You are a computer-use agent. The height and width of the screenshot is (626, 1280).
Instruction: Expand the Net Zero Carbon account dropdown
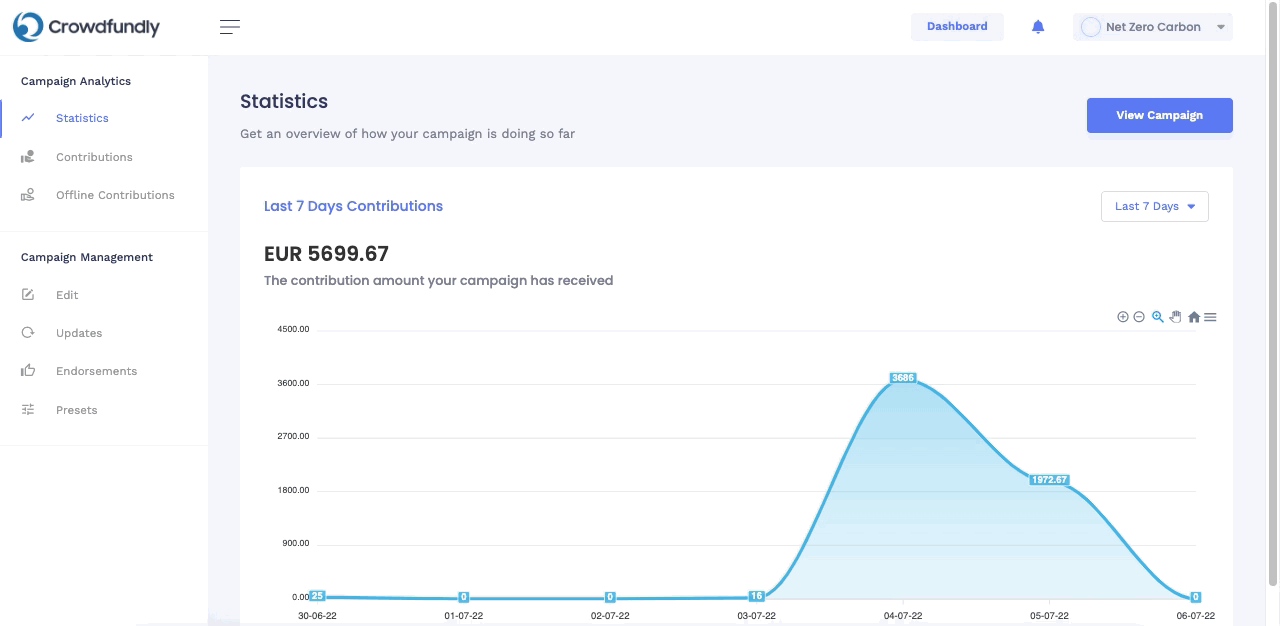tap(1153, 27)
